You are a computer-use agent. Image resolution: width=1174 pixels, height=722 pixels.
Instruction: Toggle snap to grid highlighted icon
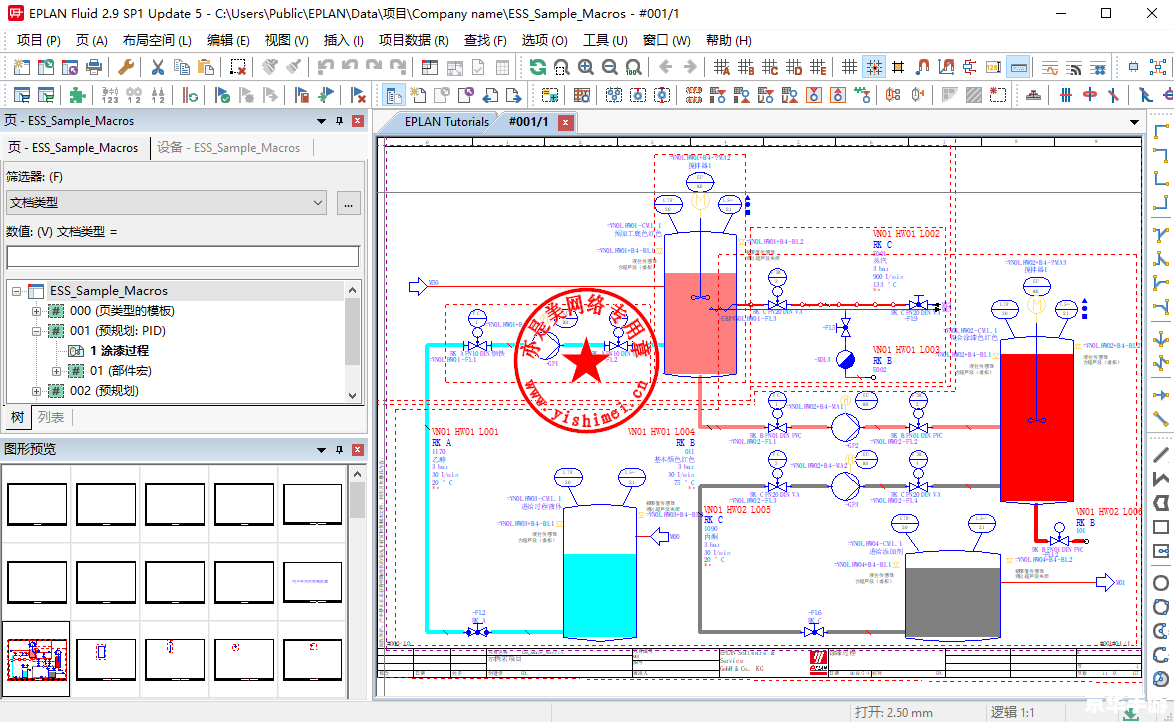pos(874,67)
